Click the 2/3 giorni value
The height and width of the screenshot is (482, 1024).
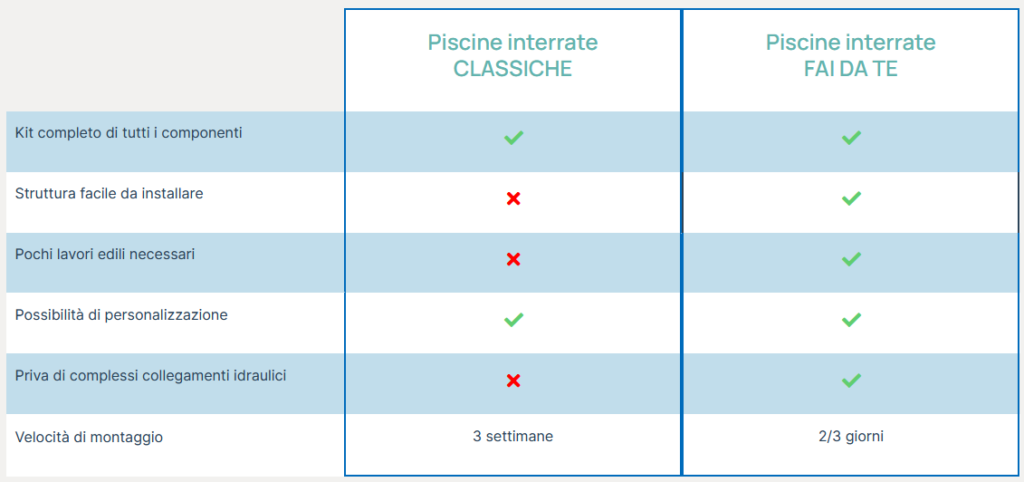851,436
